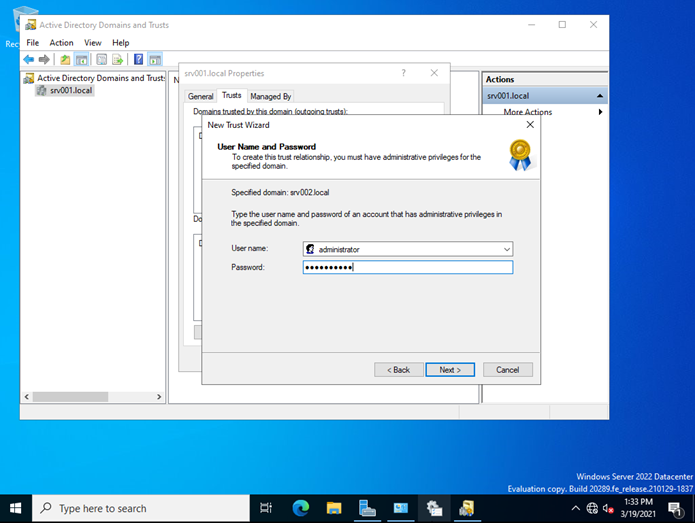Click the Up one level folder icon

pyautogui.click(x=65, y=59)
